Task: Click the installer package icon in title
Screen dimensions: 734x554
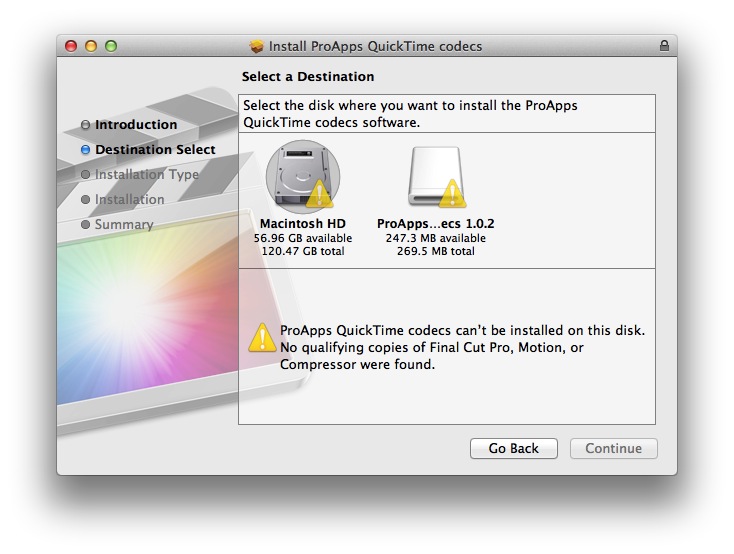Action: click(x=256, y=46)
